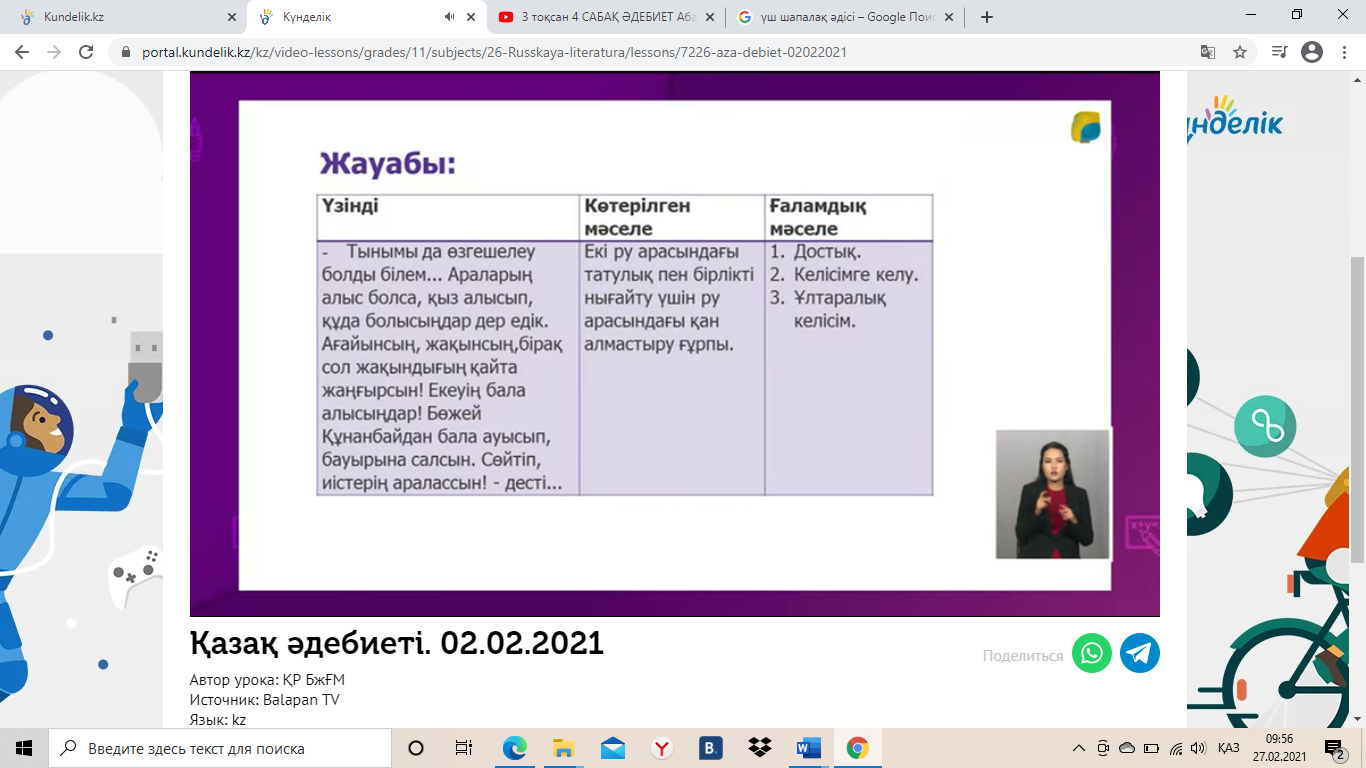Share the lesson via WhatsApp
This screenshot has width=1366, height=768.
click(1092, 653)
